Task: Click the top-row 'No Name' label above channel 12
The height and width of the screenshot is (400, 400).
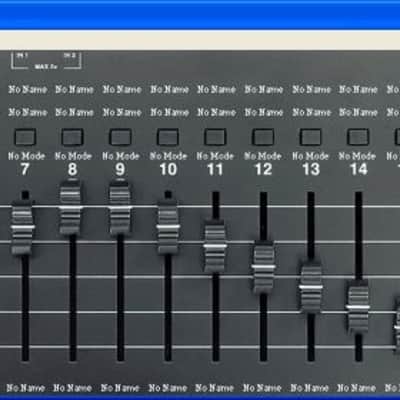Action: tap(264, 89)
